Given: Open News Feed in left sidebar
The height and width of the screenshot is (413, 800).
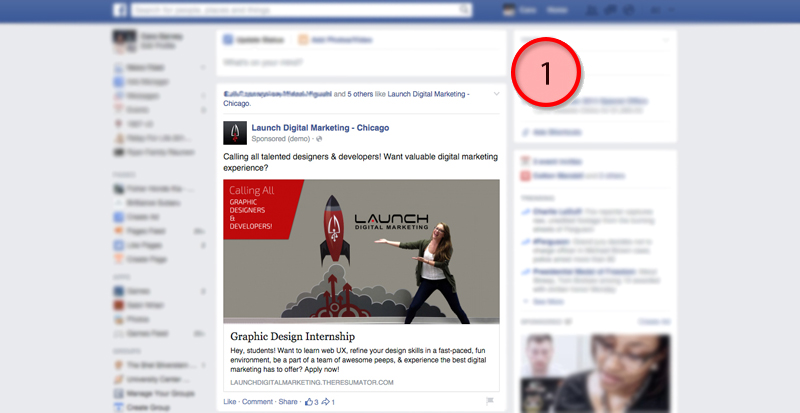Looking at the screenshot, I should 145,67.
